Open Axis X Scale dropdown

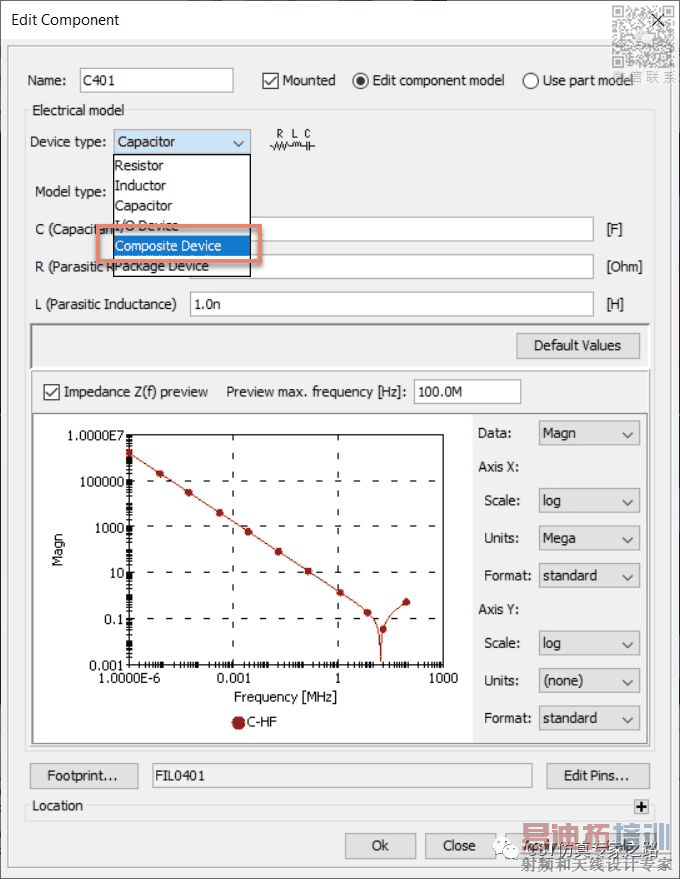pos(589,501)
